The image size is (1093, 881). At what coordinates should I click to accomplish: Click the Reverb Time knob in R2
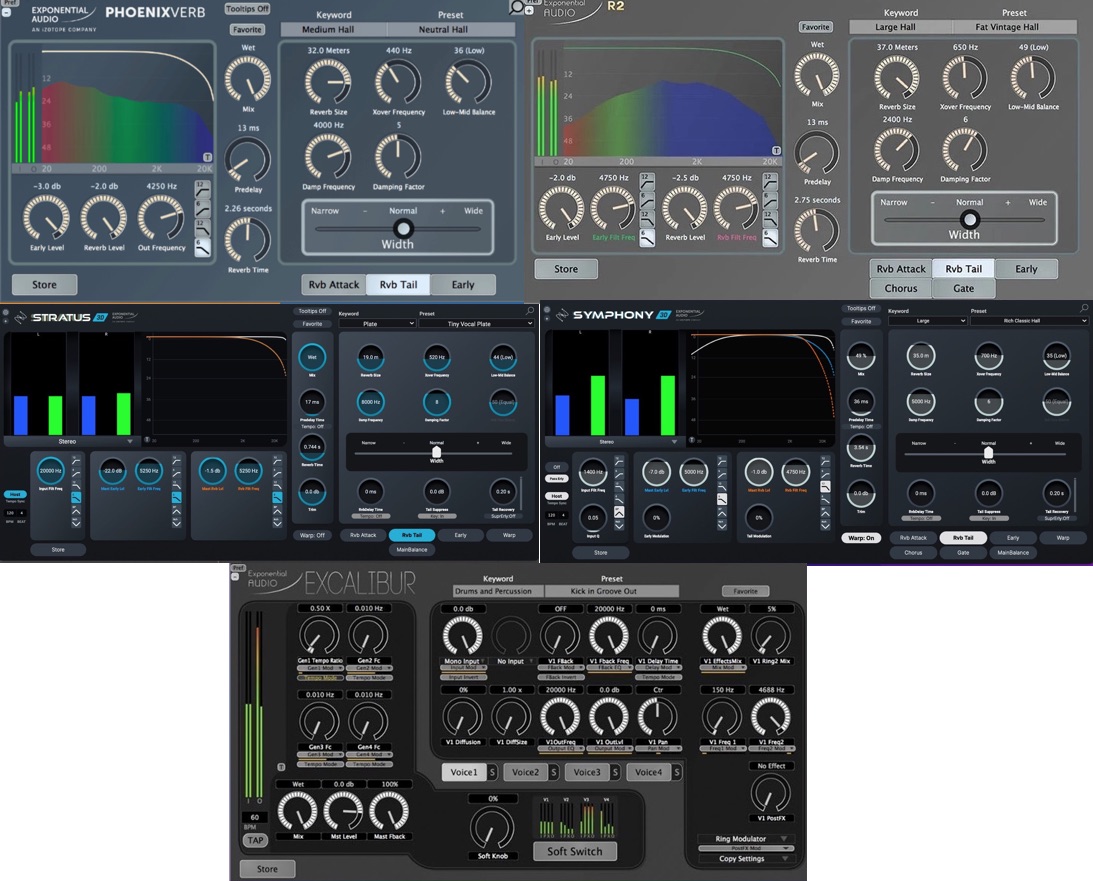coord(817,230)
